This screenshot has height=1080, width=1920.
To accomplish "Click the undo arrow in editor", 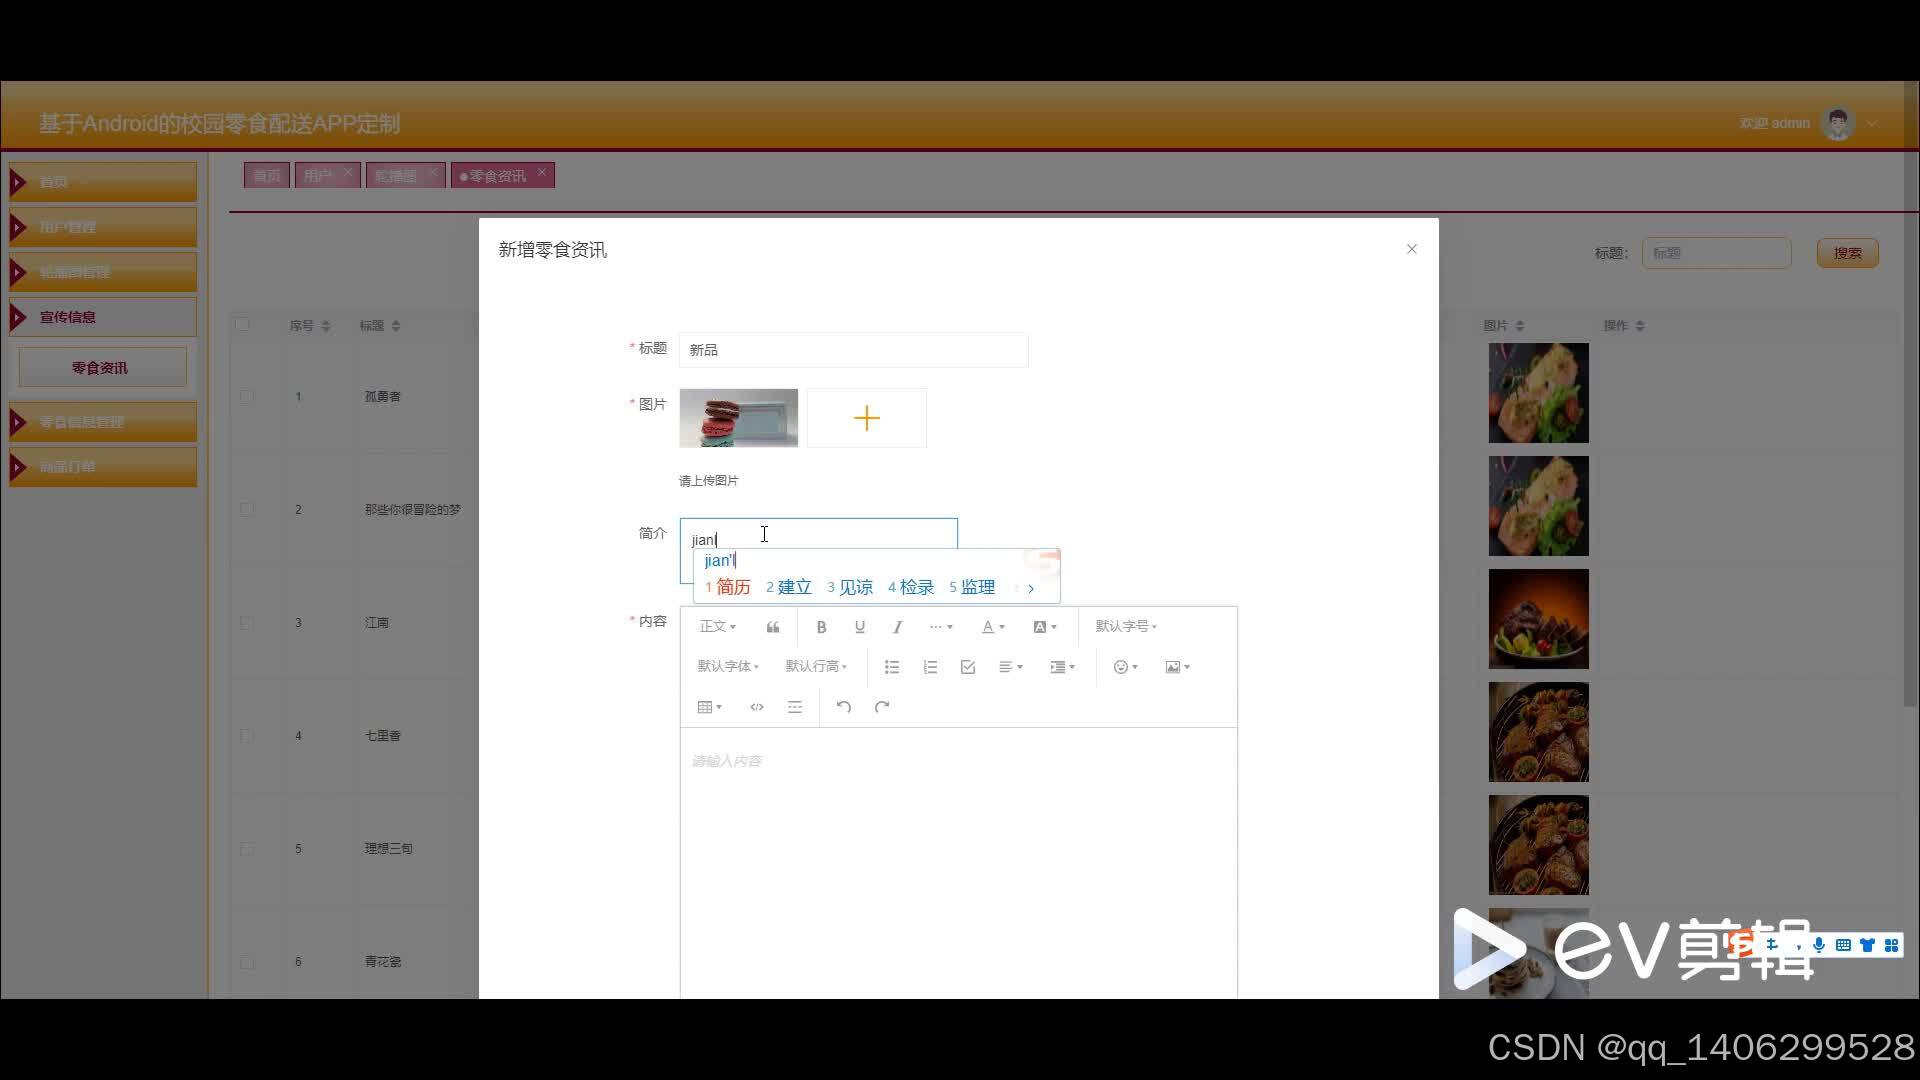I will pyautogui.click(x=844, y=707).
